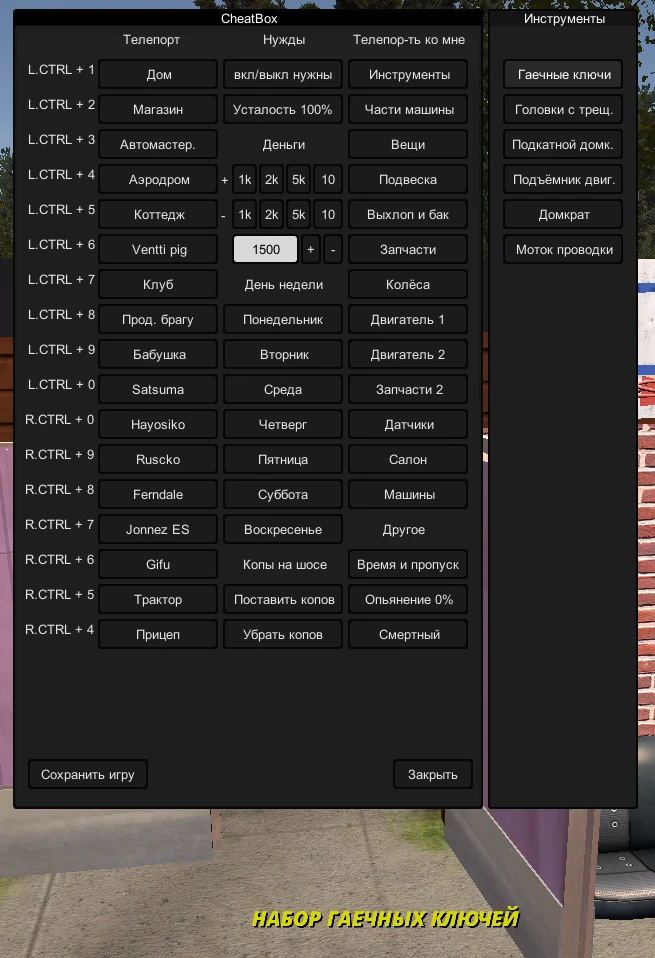Click Сохранить игру button

[87, 774]
